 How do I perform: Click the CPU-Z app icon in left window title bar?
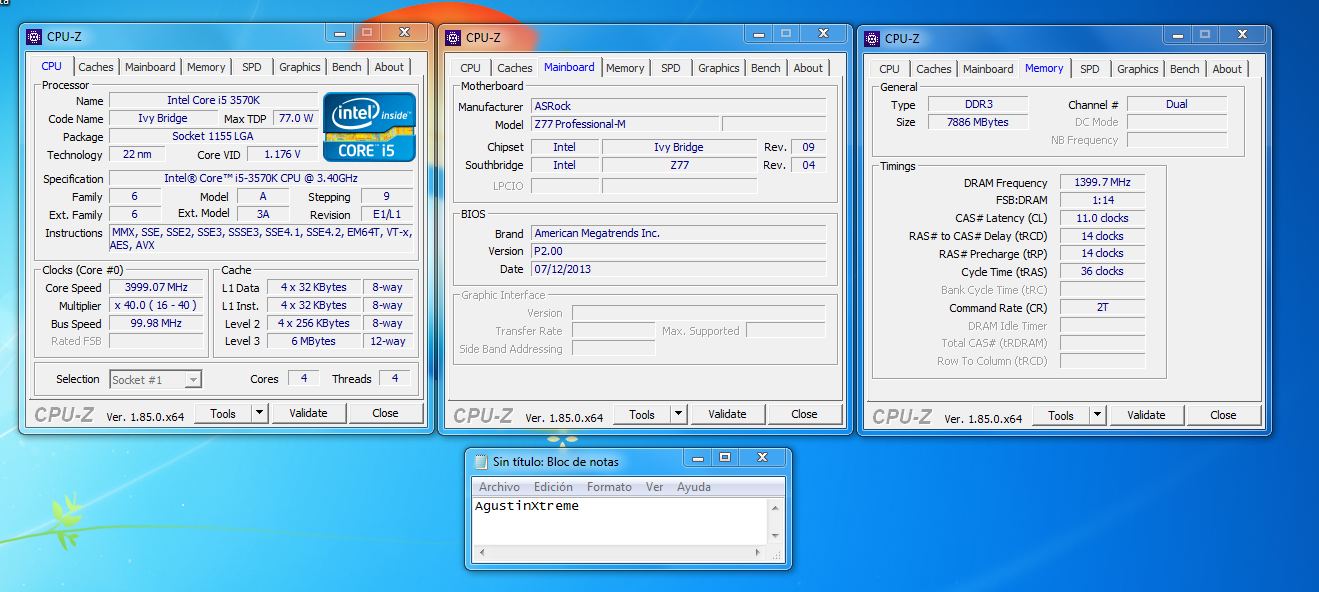(33, 37)
